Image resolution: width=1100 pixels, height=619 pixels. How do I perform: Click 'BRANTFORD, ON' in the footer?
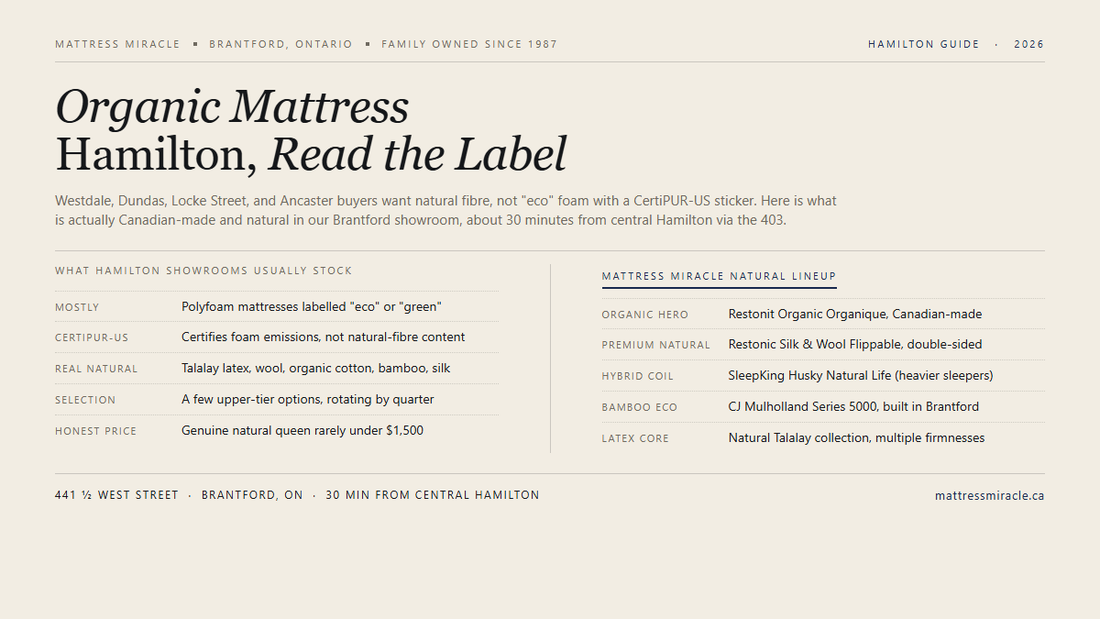(252, 495)
